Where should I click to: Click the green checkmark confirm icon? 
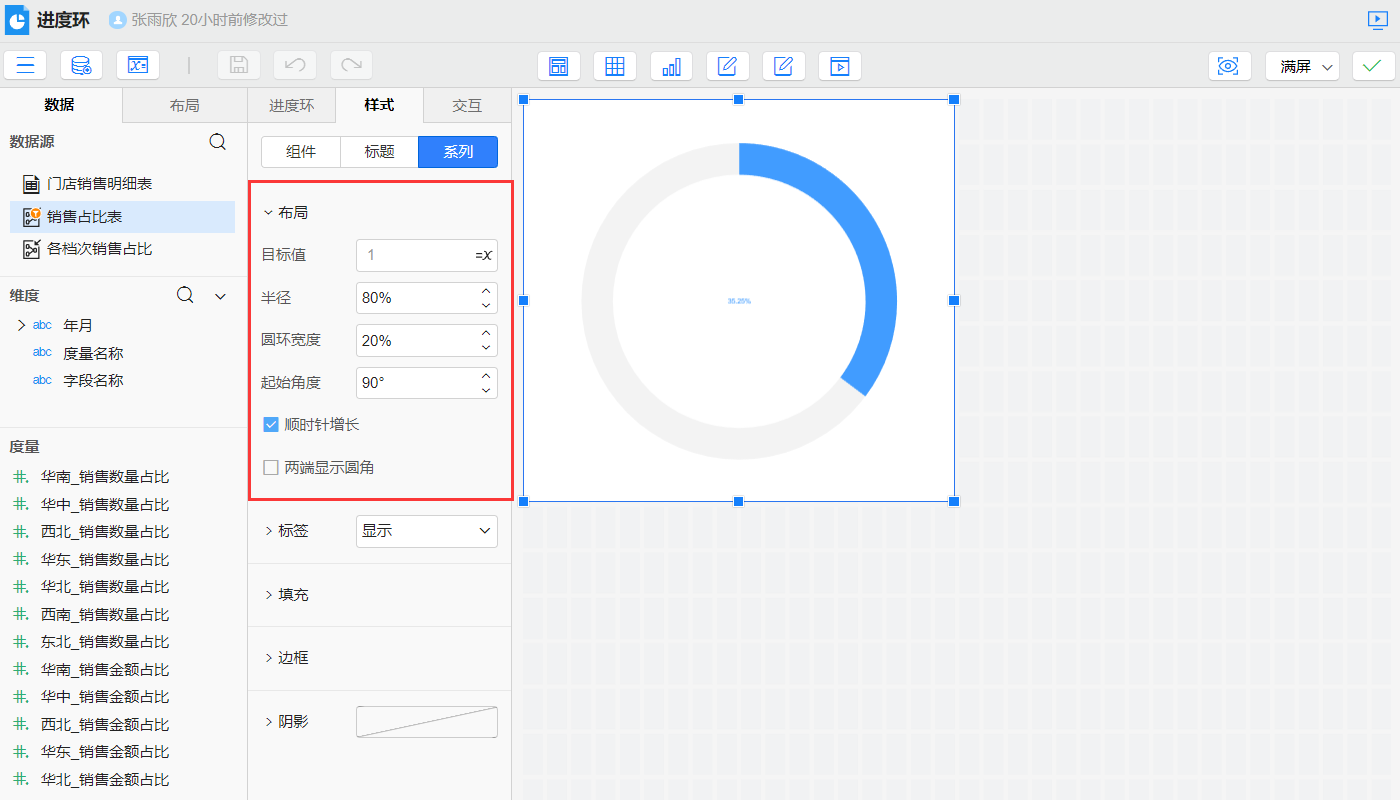pos(1373,66)
